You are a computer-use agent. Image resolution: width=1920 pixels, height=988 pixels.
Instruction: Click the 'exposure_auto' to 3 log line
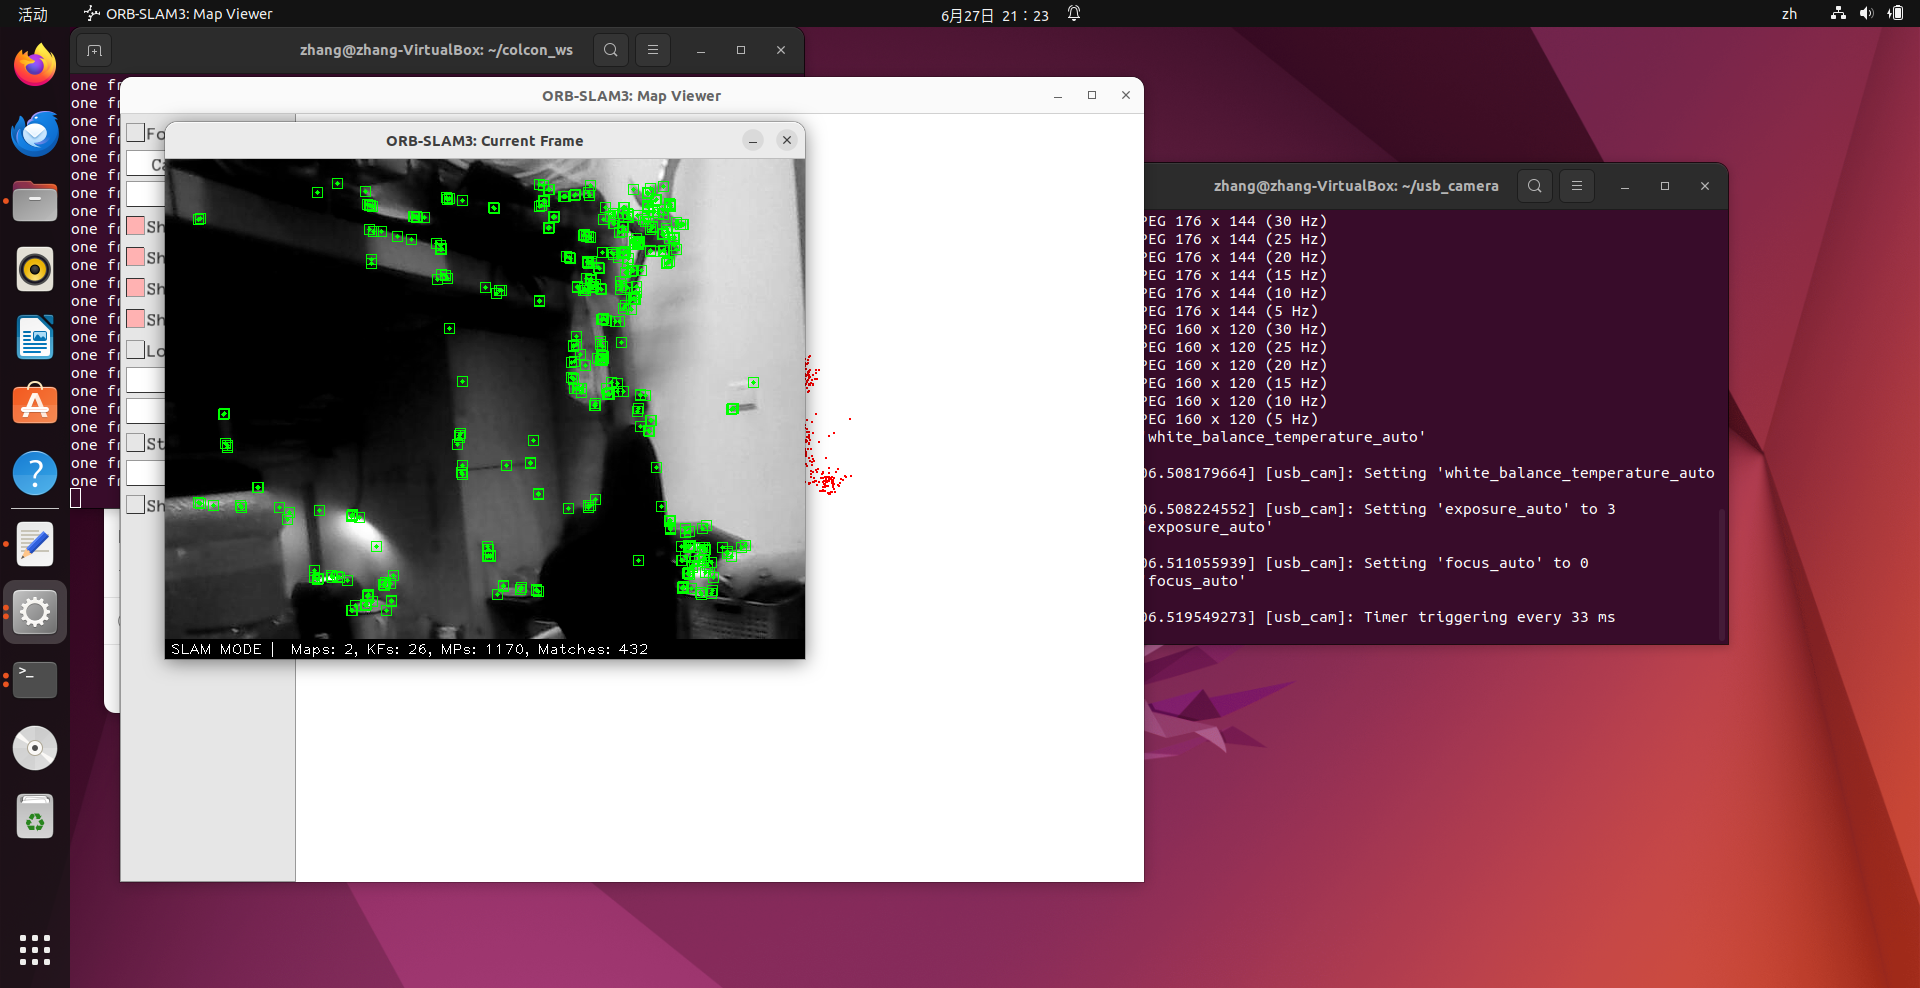coord(1380,509)
